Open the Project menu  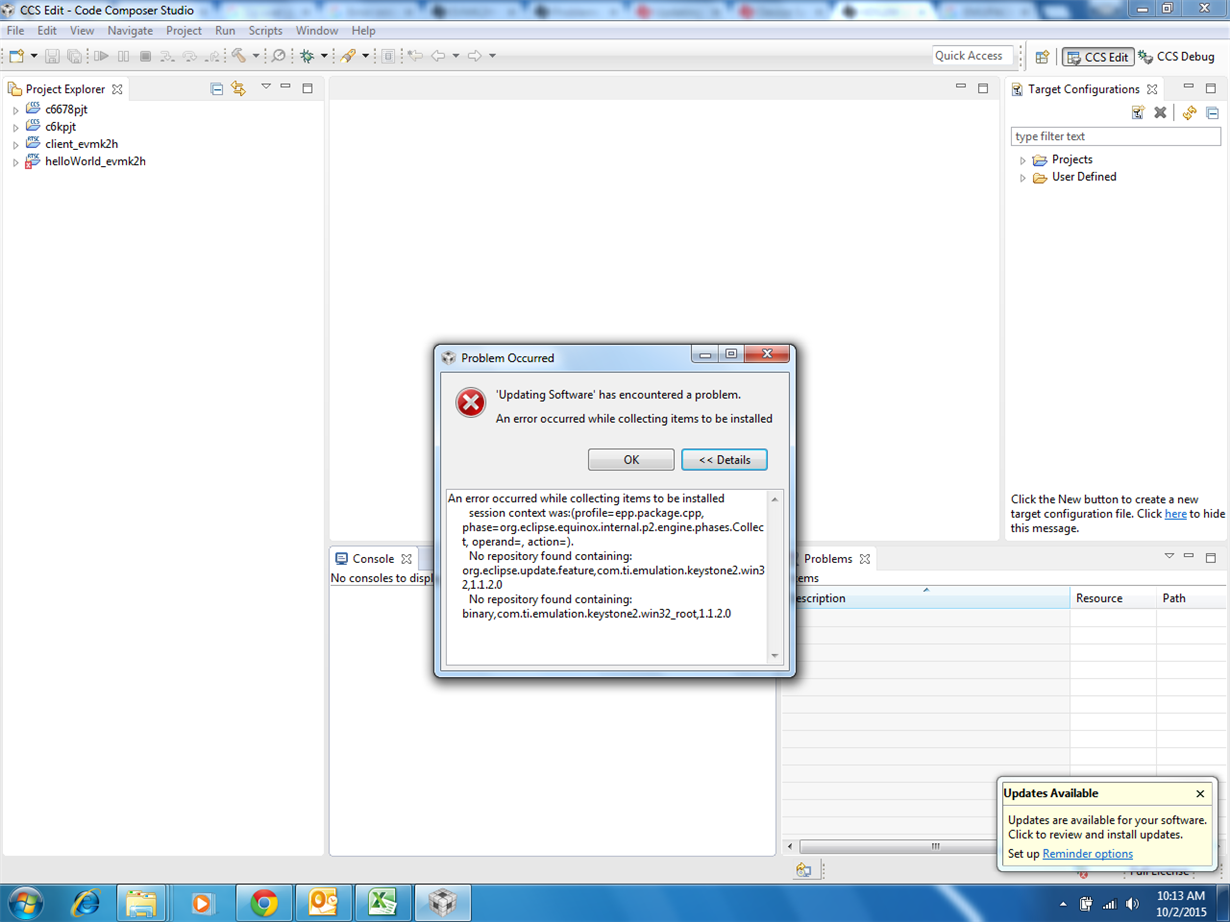point(184,31)
